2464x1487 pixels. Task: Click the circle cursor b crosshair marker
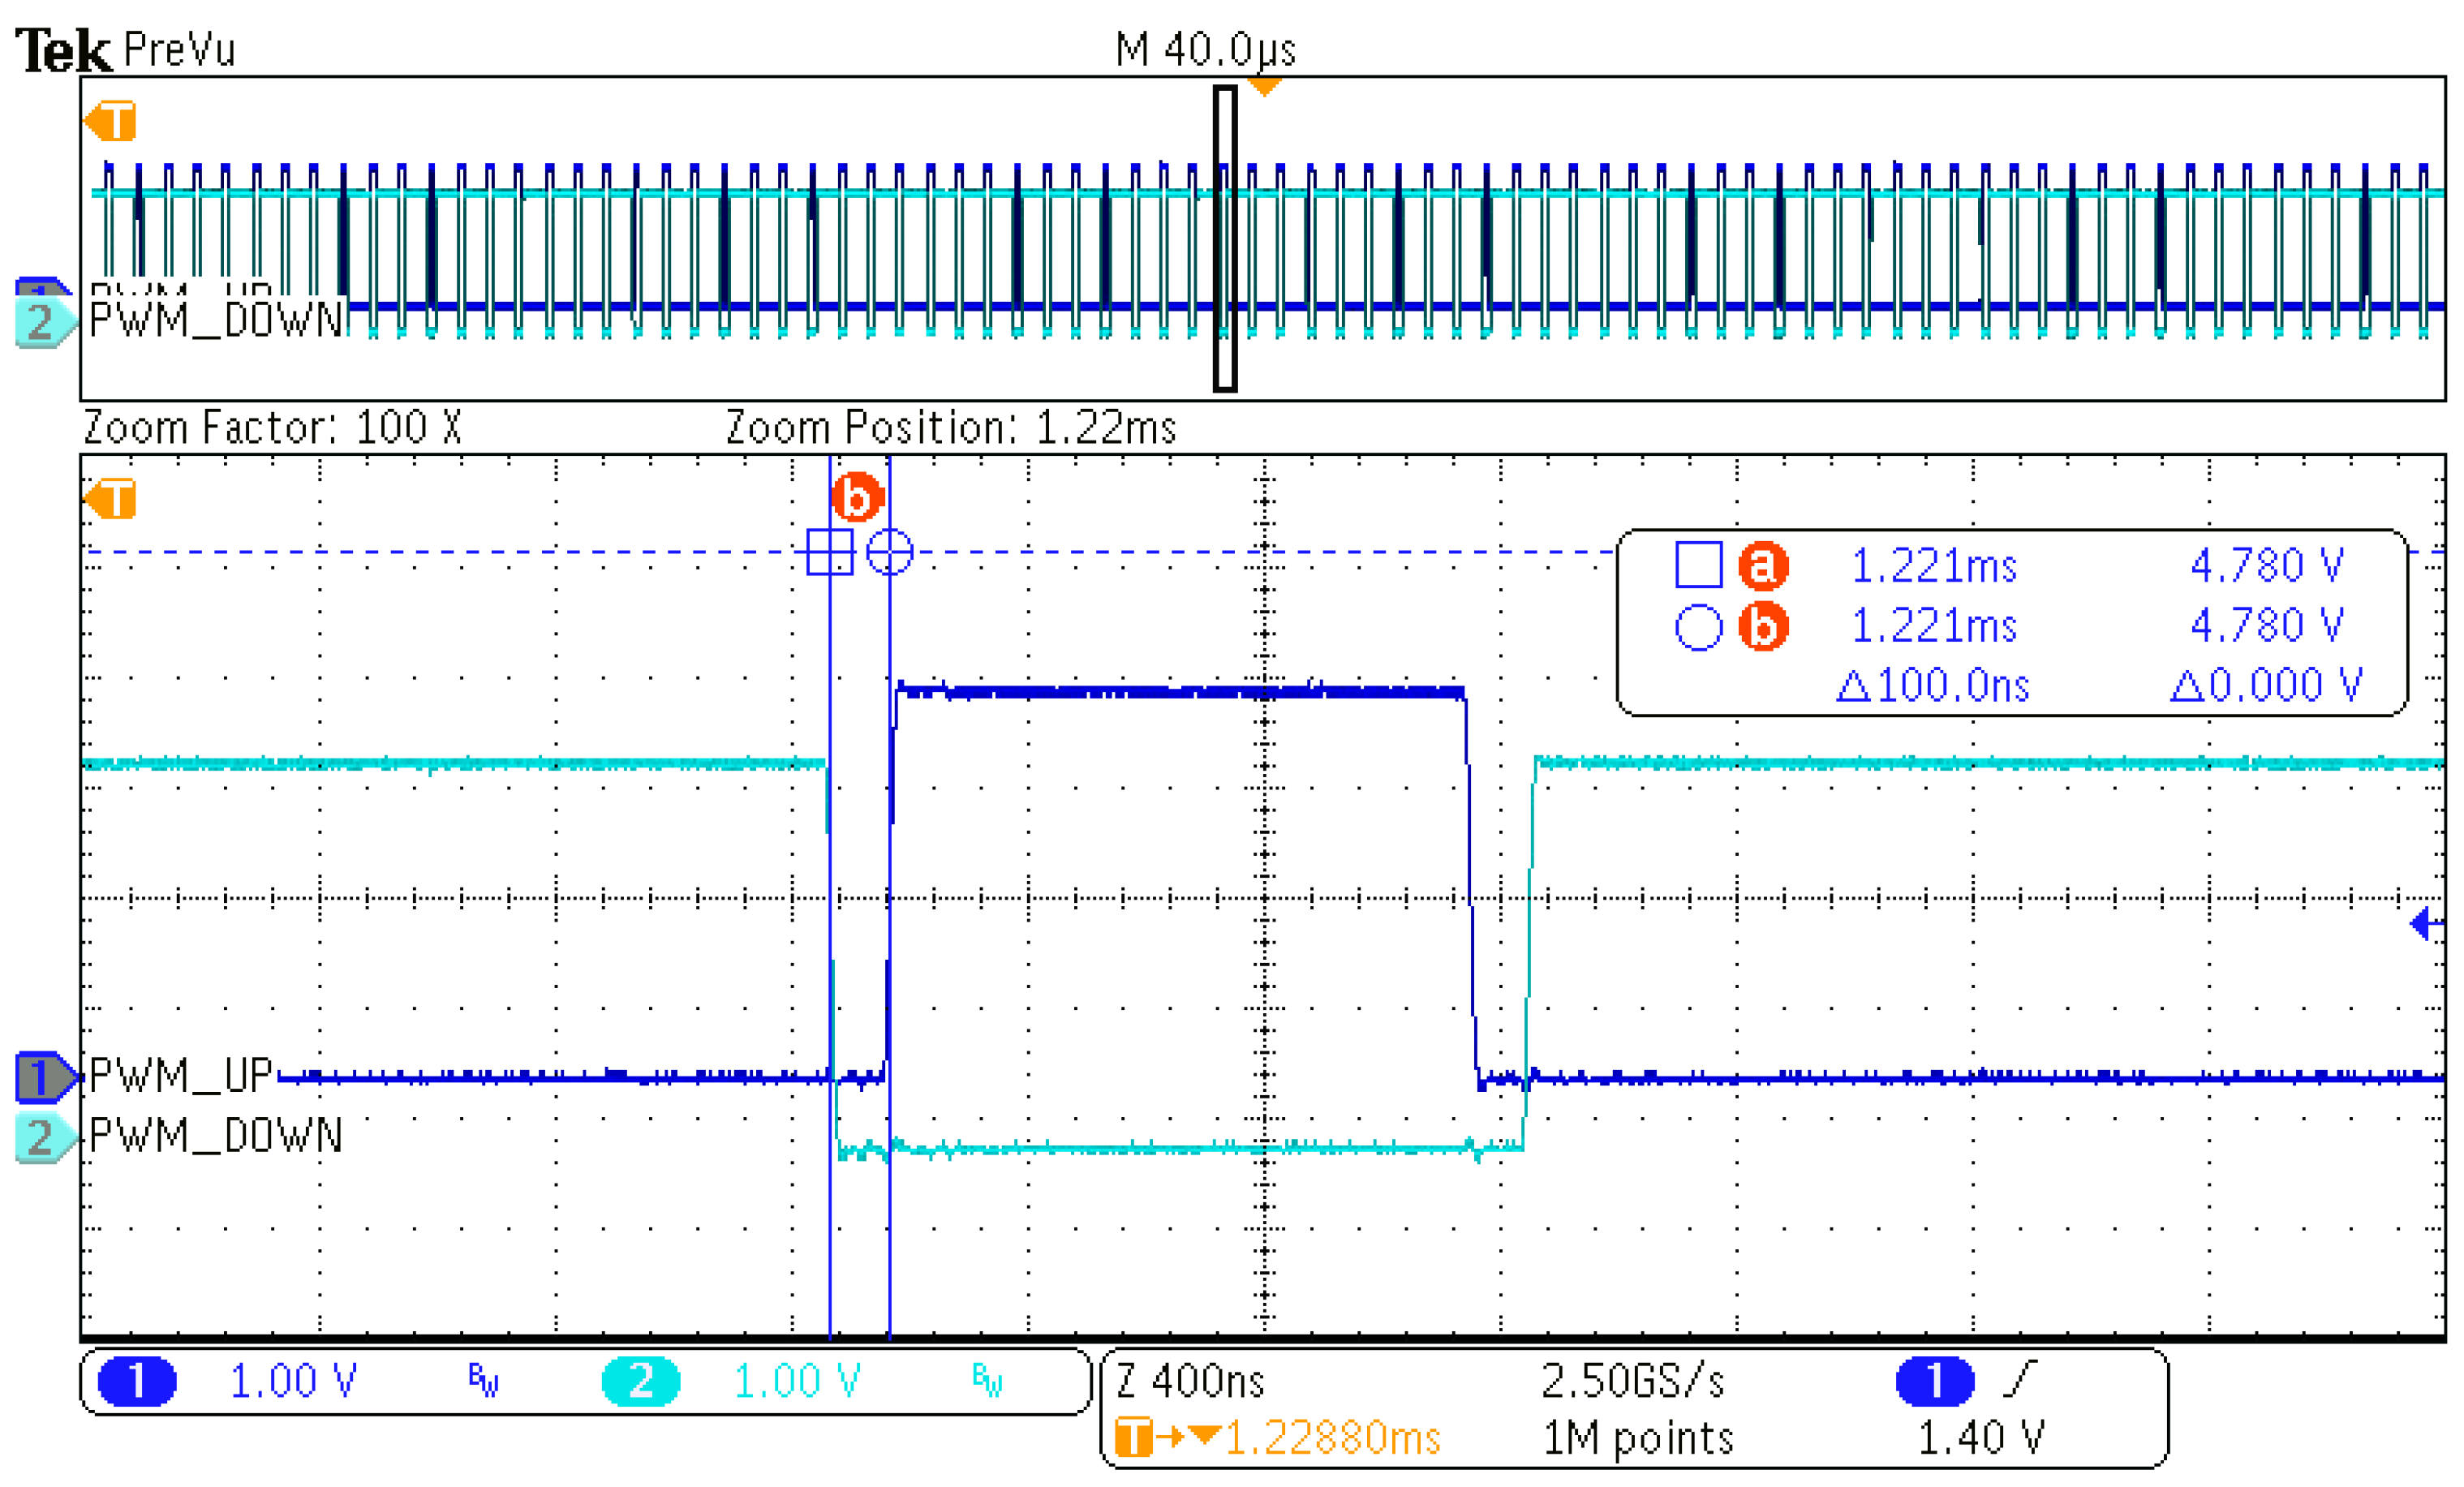pyautogui.click(x=889, y=552)
